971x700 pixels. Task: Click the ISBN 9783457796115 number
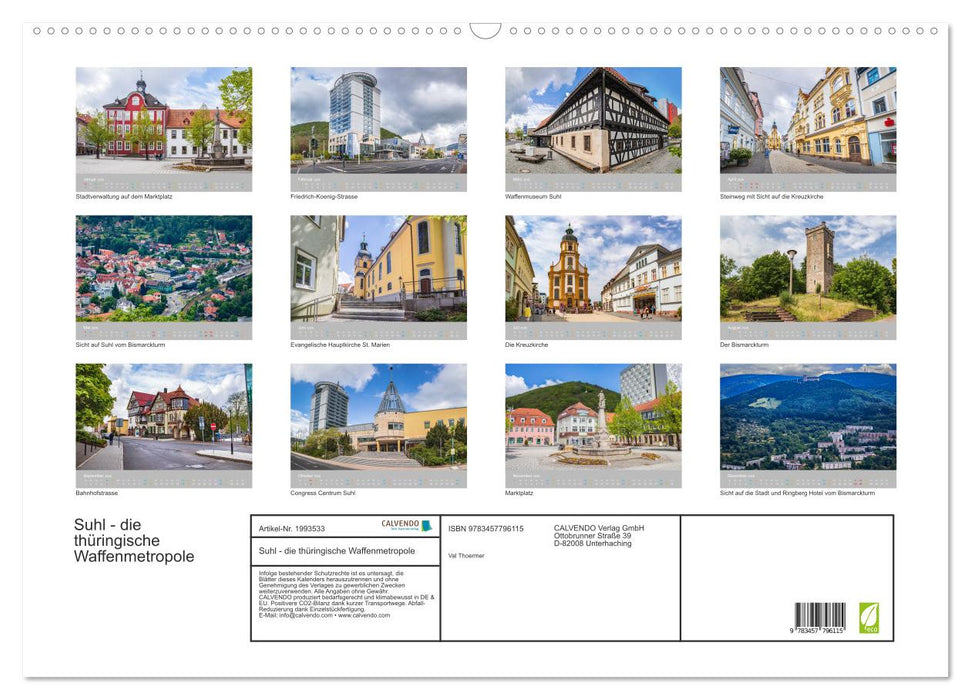(486, 528)
